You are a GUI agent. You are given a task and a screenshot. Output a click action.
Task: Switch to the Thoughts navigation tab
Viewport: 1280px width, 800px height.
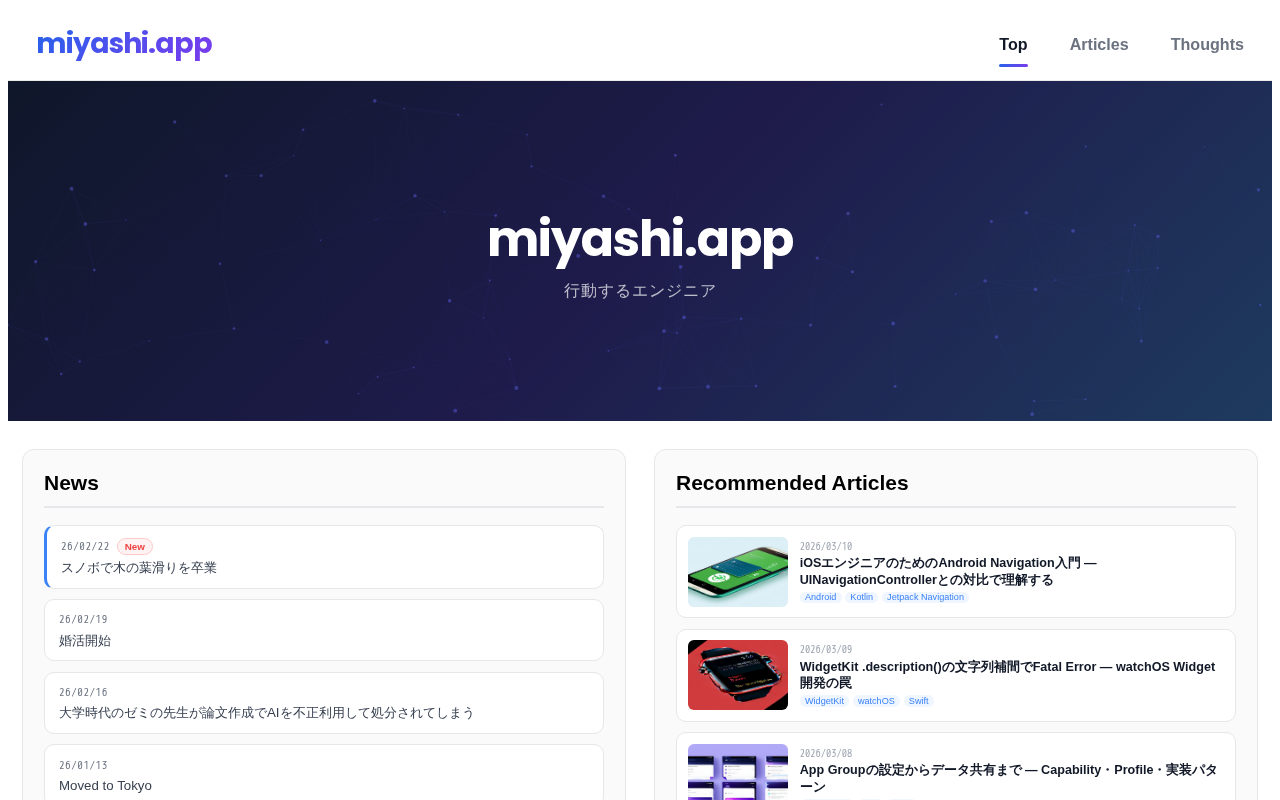pos(1207,45)
